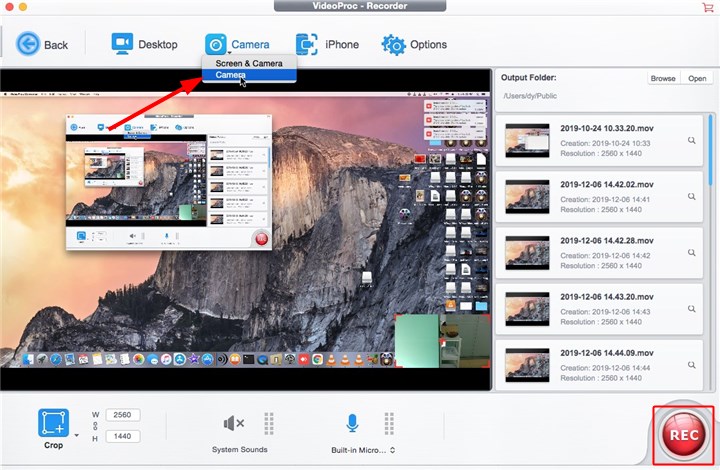Open the shopping cart icon in title bar

[708, 7]
